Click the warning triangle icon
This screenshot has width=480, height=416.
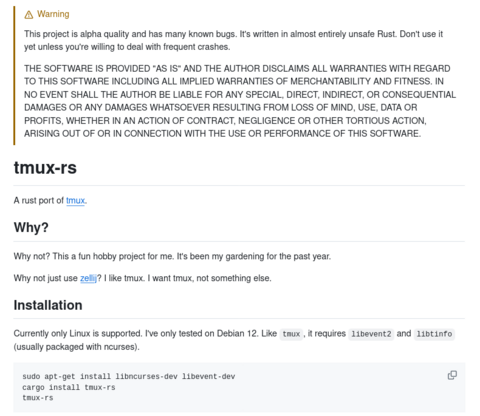click(29, 15)
